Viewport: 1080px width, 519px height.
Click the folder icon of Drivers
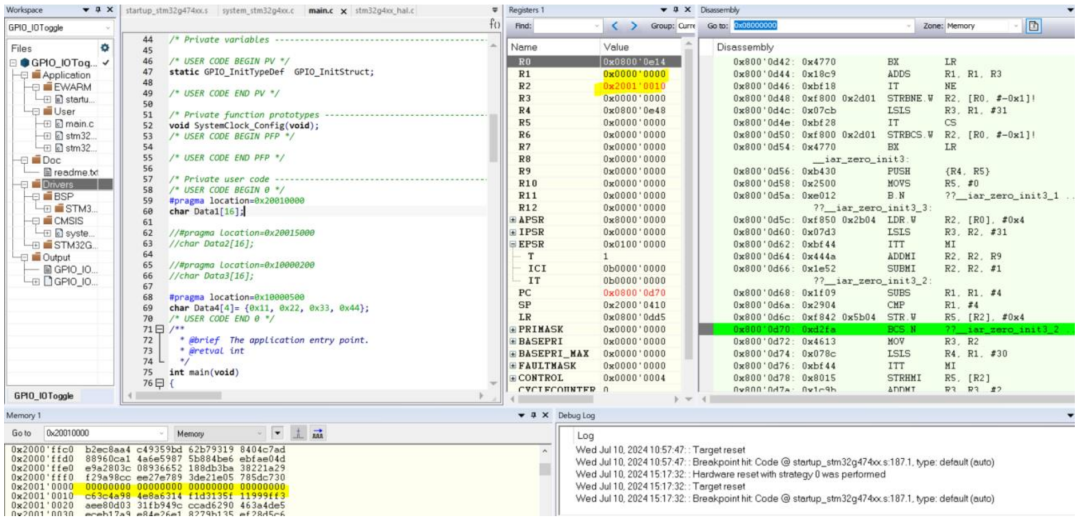[37, 184]
